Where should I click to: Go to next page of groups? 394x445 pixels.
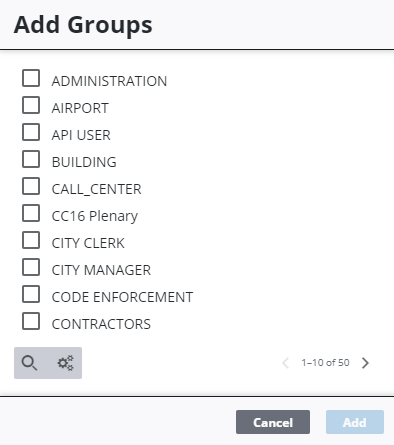coord(365,363)
